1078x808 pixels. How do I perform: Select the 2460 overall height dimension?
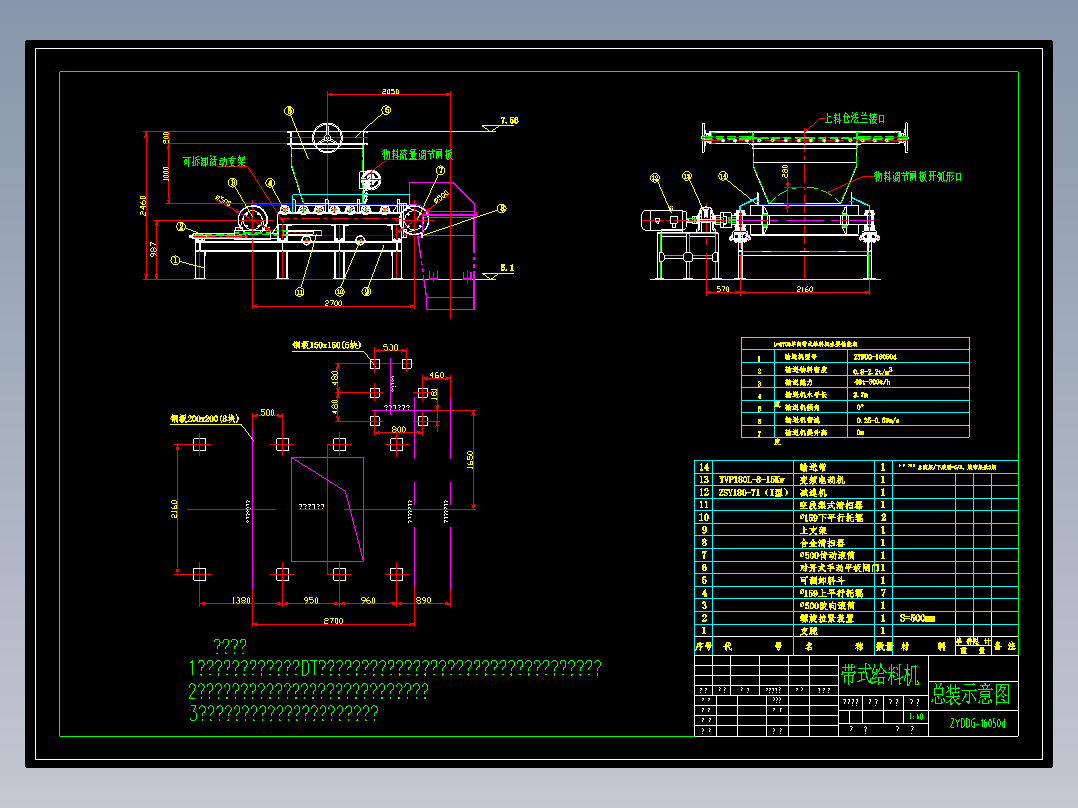(143, 206)
